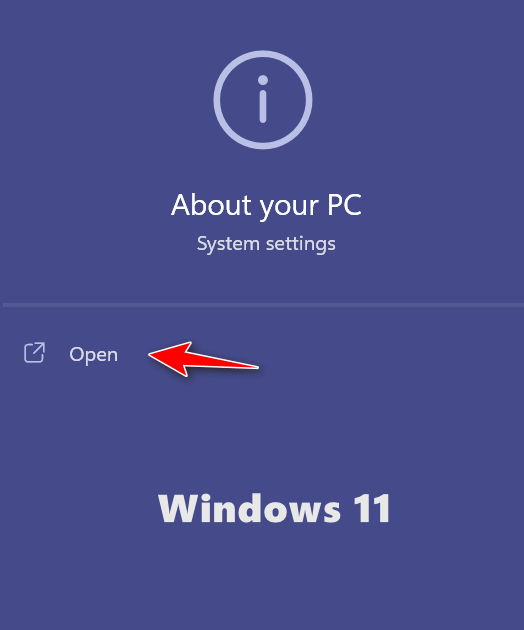524x630 pixels.
Task: Click the word System in subtitle
Action: click(x=228, y=244)
